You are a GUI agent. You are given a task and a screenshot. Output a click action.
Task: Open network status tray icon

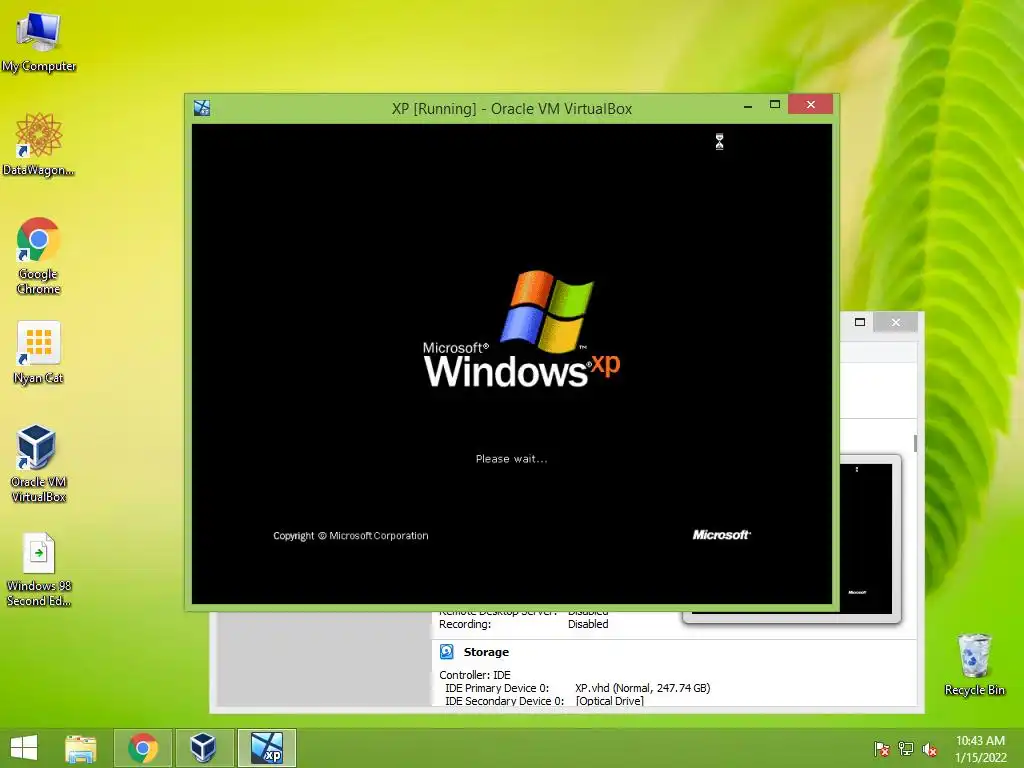(x=906, y=749)
